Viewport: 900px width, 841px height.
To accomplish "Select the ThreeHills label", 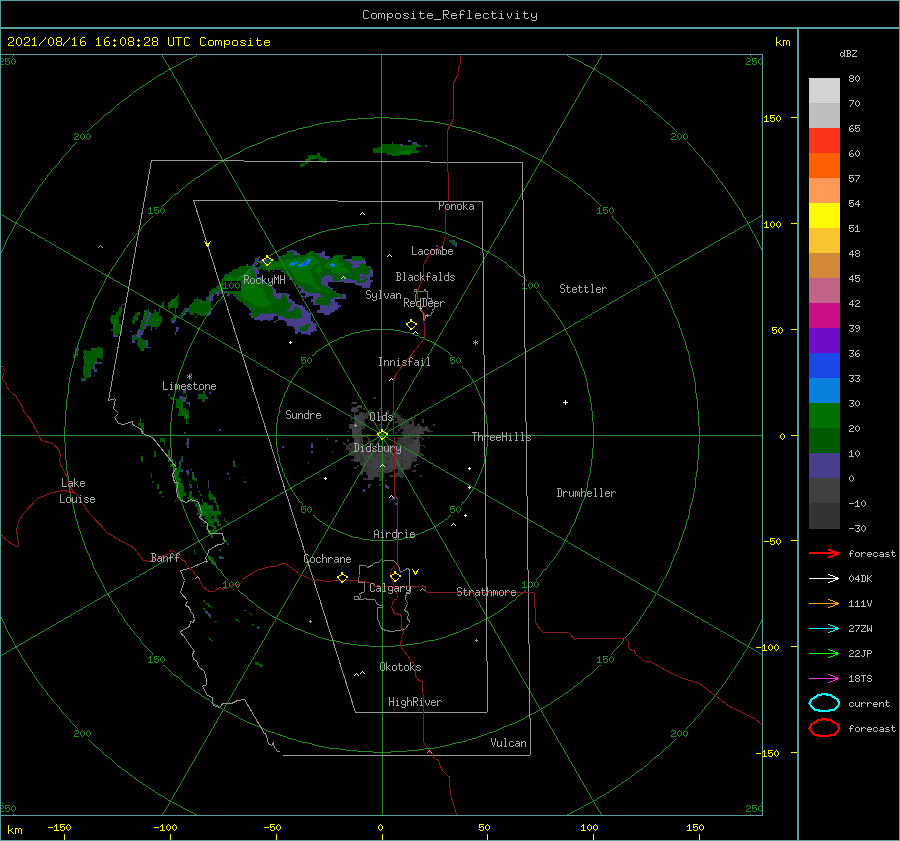I will click(501, 437).
